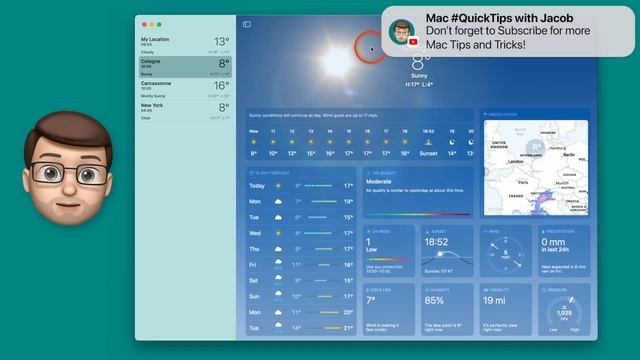Click the cloud icon in Mon 19° row
The width and height of the screenshot is (640, 360).
pyautogui.click(x=278, y=202)
